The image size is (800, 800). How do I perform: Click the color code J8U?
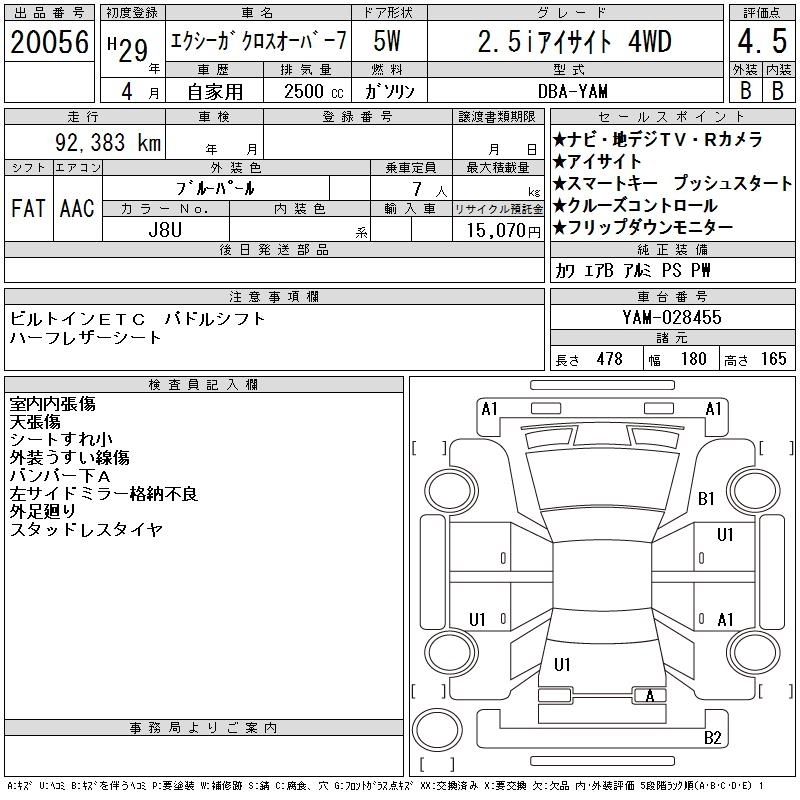(165, 230)
